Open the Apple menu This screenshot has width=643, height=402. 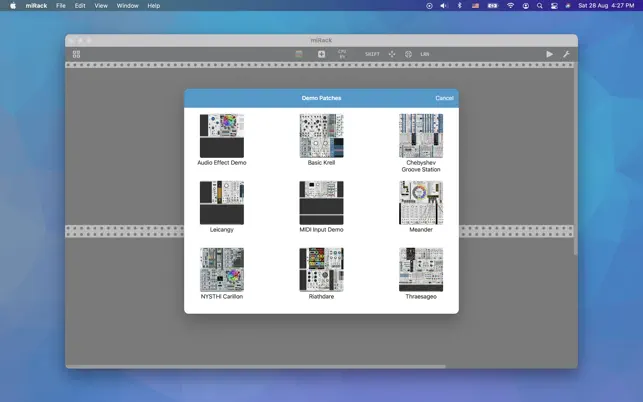coord(13,6)
